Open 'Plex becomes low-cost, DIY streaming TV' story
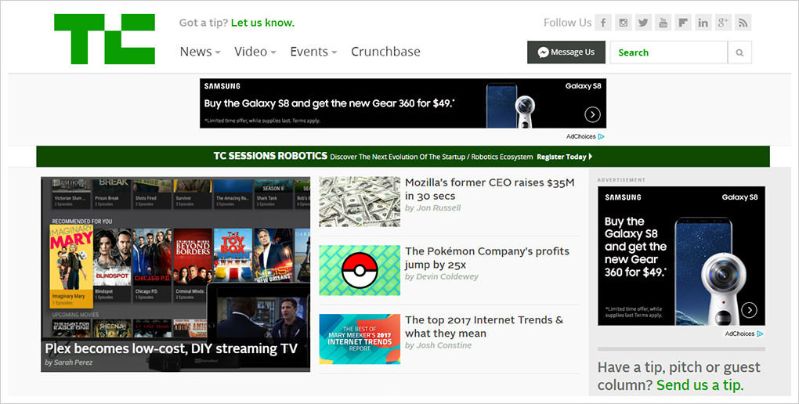799x404 pixels. coord(171,348)
